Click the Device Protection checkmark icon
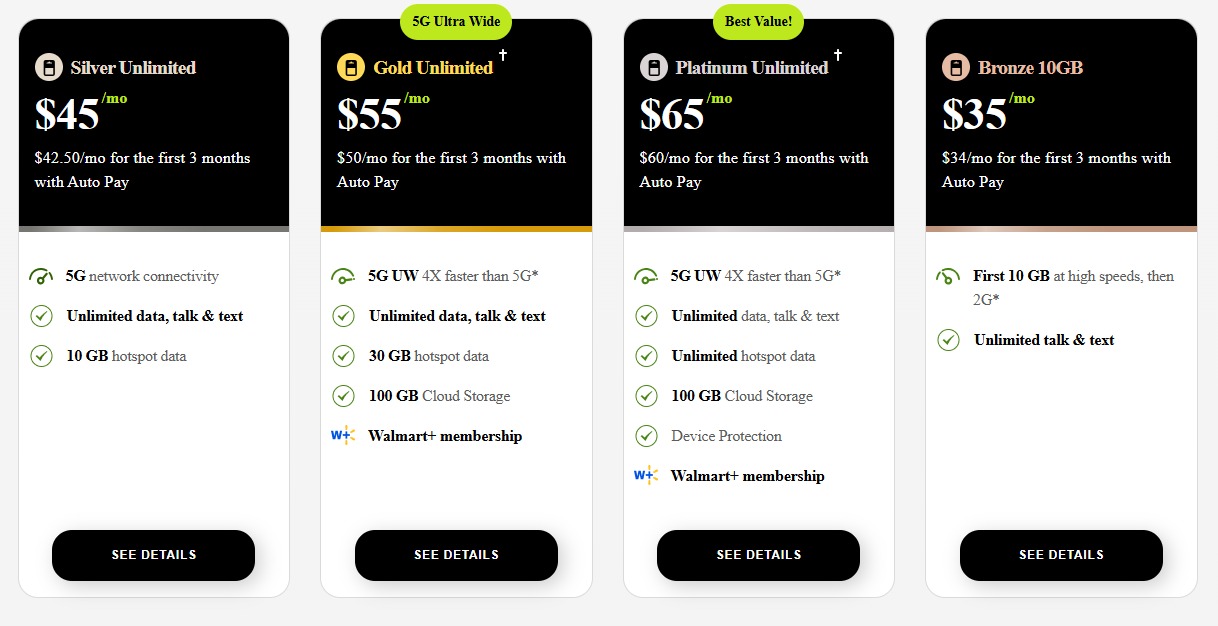This screenshot has height=626, width=1218. click(646, 436)
